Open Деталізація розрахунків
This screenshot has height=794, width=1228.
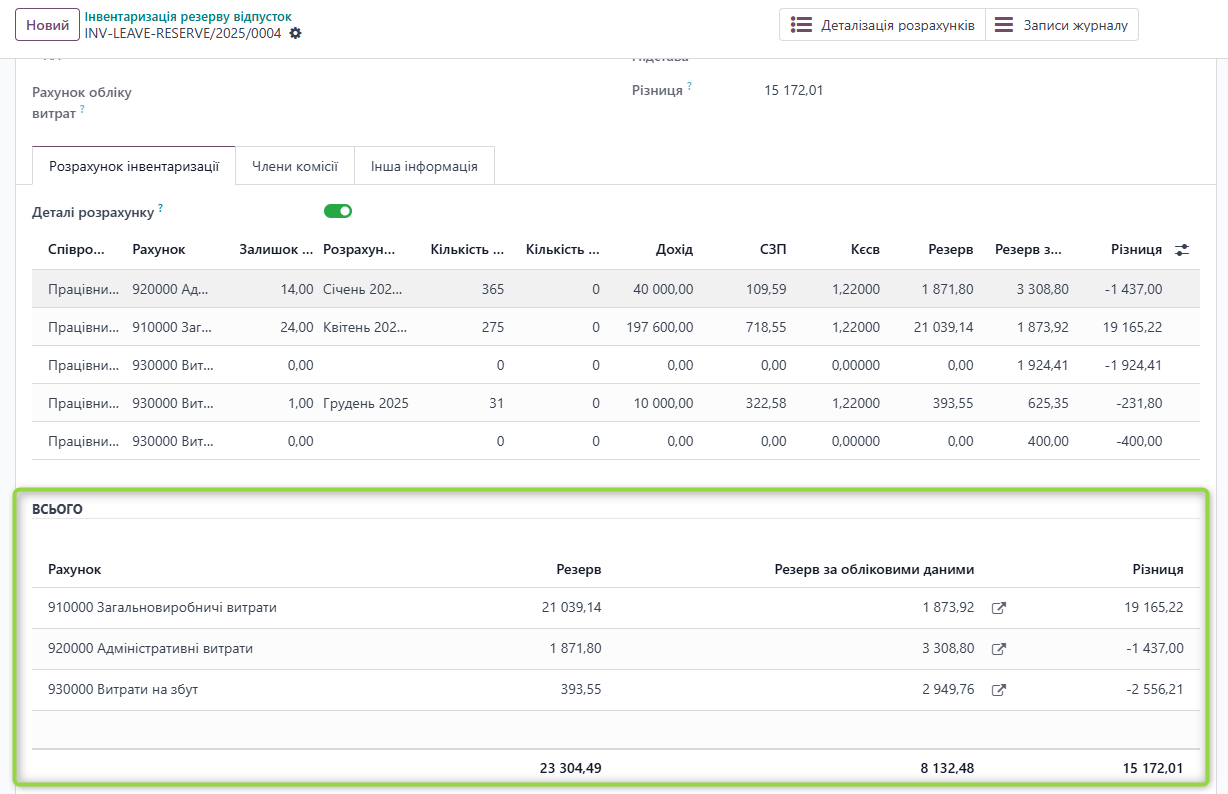[882, 25]
